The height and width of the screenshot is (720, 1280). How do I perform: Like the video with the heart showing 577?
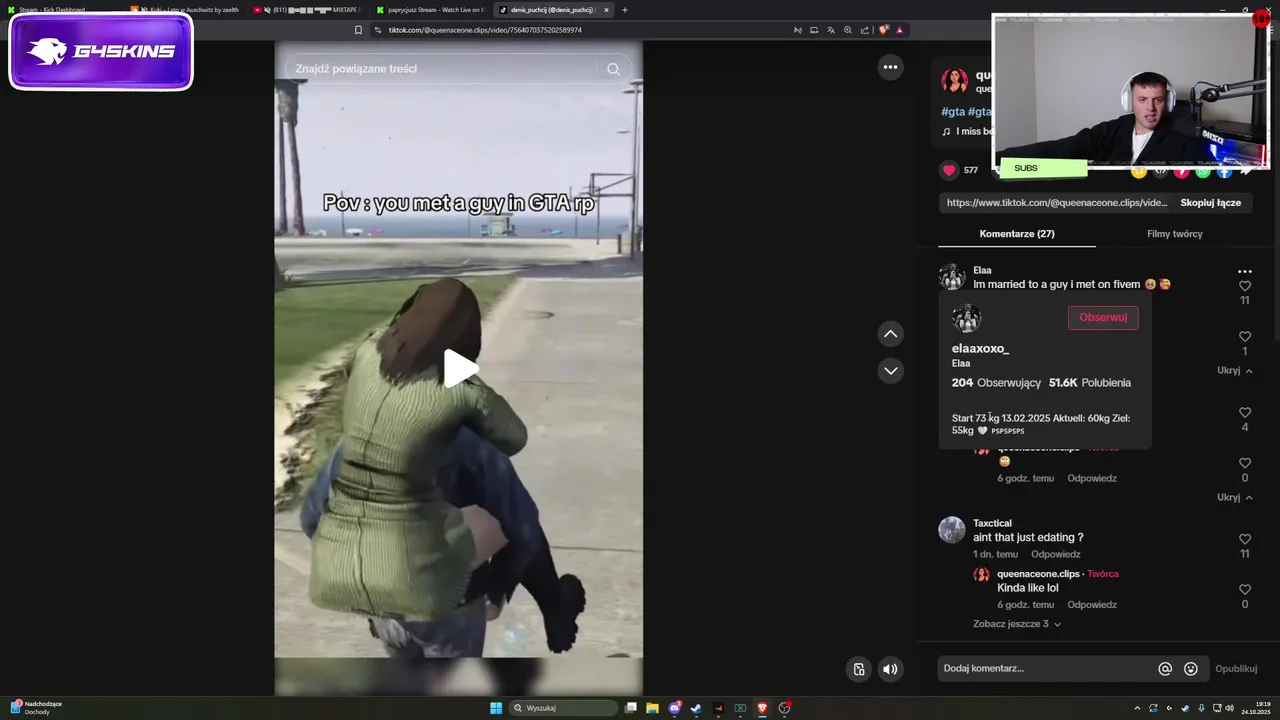pyautogui.click(x=950, y=170)
